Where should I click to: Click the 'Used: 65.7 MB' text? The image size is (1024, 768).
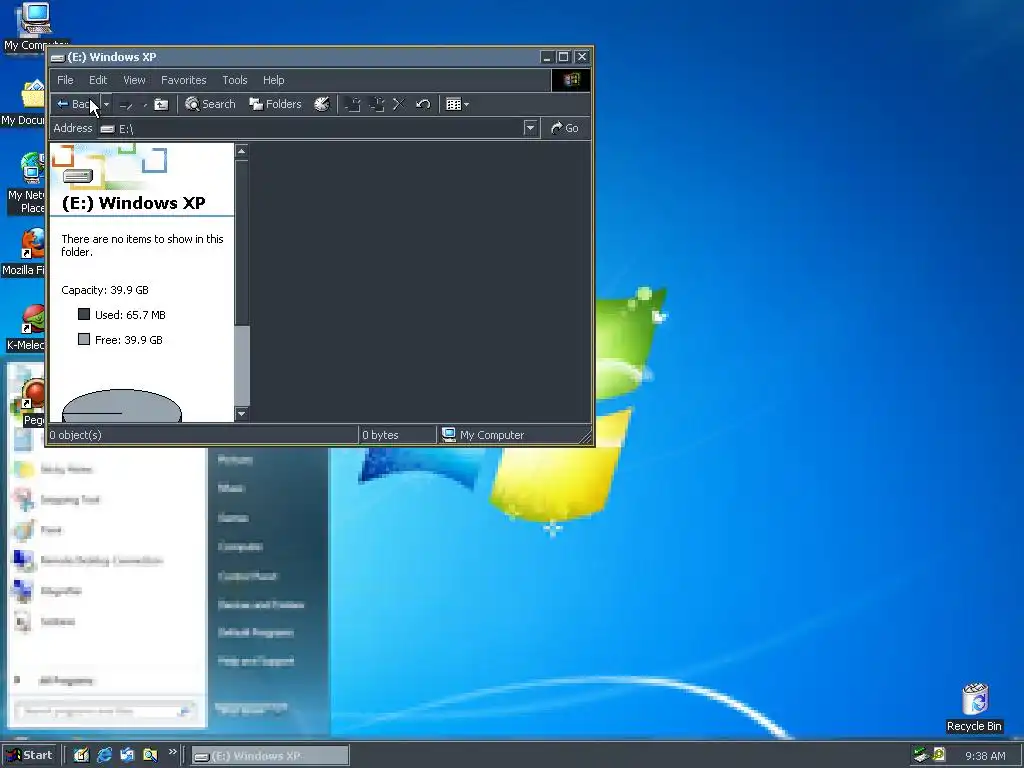(x=130, y=315)
